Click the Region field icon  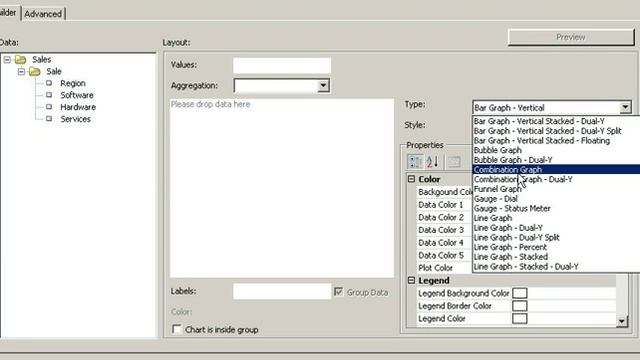(49, 83)
